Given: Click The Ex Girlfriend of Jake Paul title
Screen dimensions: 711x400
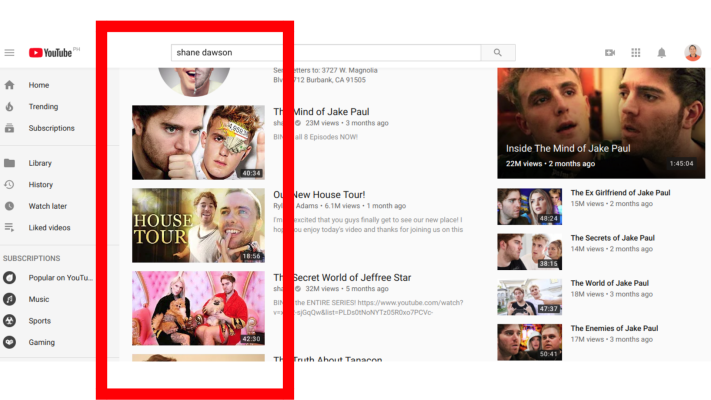Looking at the screenshot, I should click(x=620, y=193).
